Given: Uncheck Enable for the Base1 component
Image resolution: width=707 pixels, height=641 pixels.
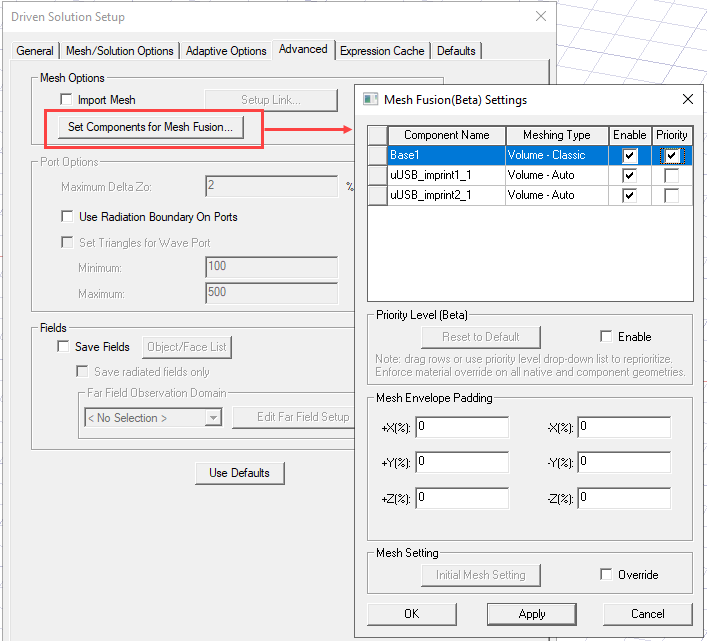Looking at the screenshot, I should pyautogui.click(x=629, y=156).
